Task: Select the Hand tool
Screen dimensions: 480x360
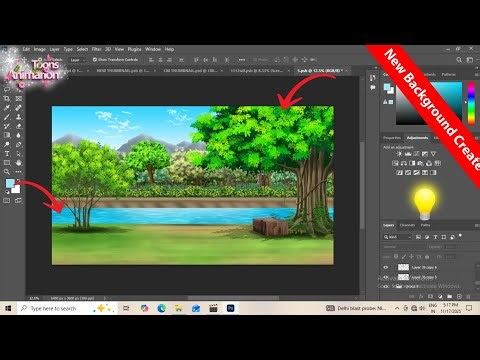Action: 19,163
